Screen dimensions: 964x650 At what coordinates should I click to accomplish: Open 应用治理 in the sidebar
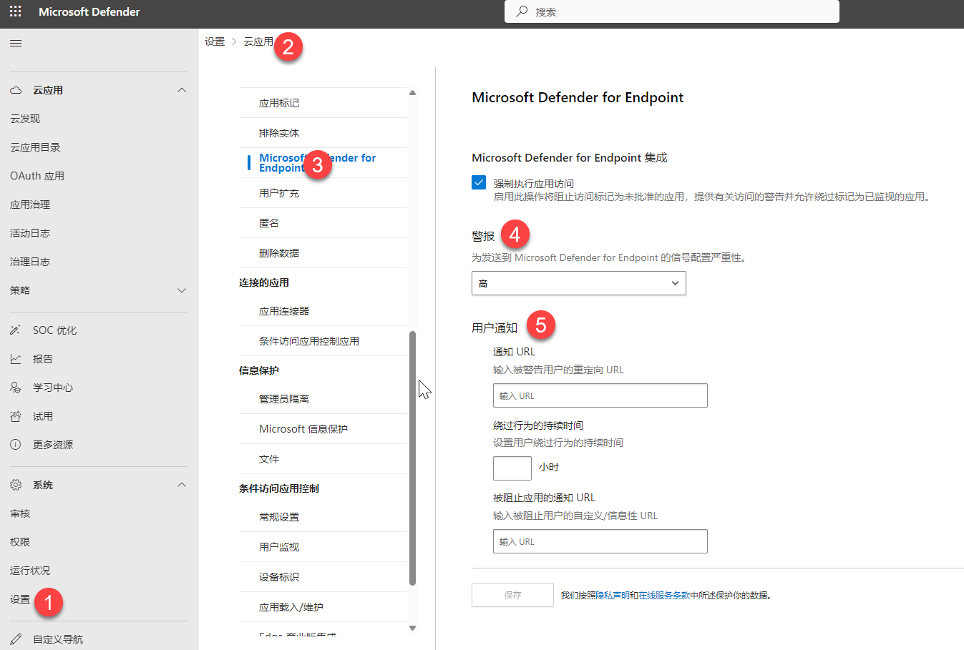(30, 205)
